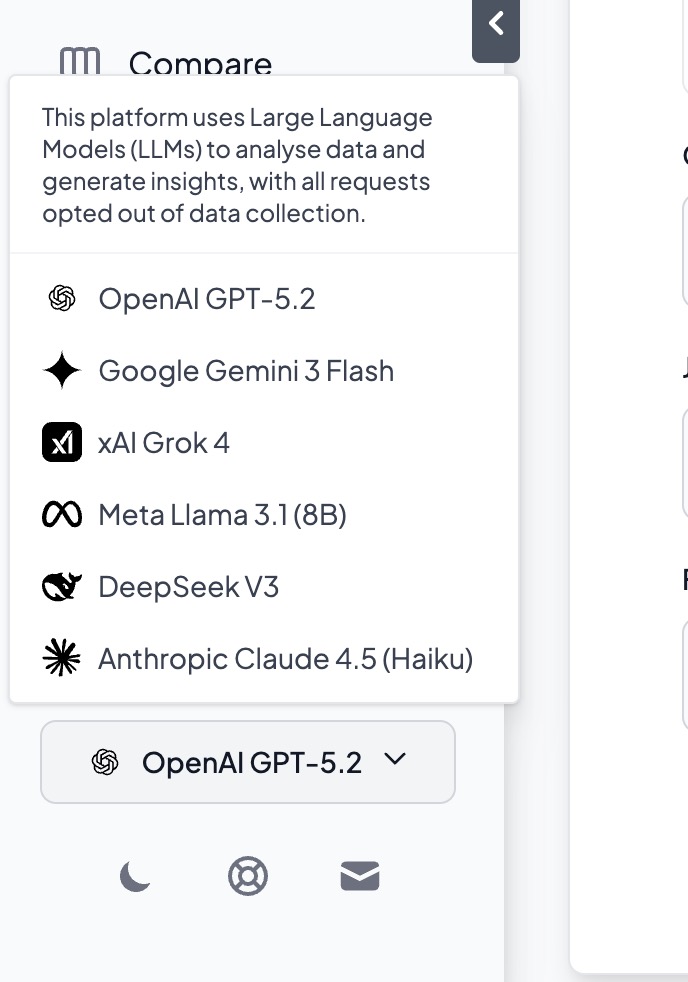Close the OpenAI GPT-5.2 model selector dropdown
This screenshot has height=982, width=688.
tap(248, 762)
